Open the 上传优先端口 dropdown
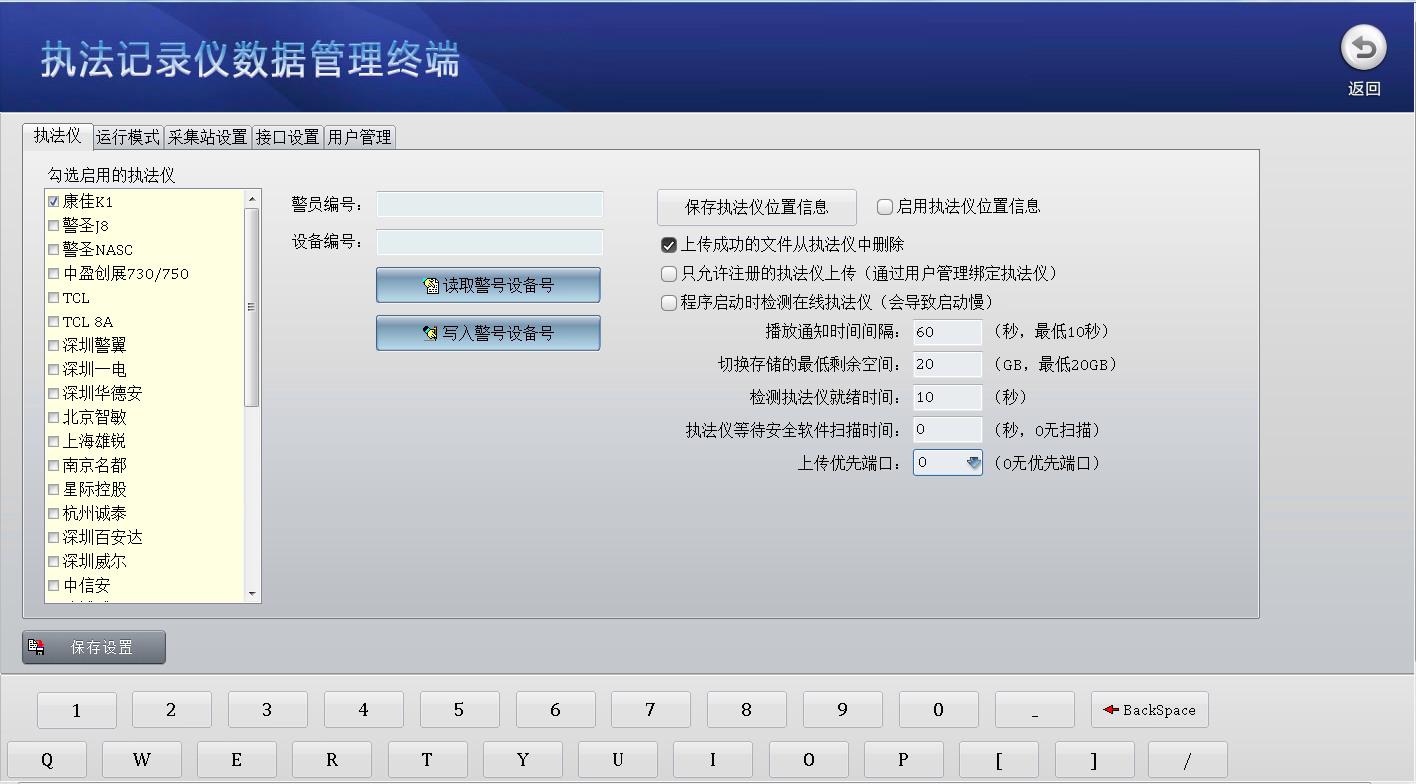This screenshot has height=784, width=1416. (x=973, y=463)
